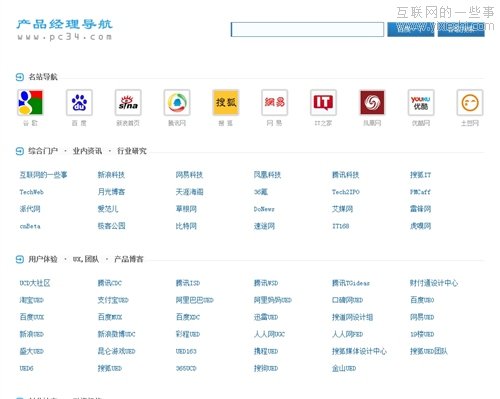500x399 pixels.
Task: Open the 金山UED link
Action: click(344, 368)
